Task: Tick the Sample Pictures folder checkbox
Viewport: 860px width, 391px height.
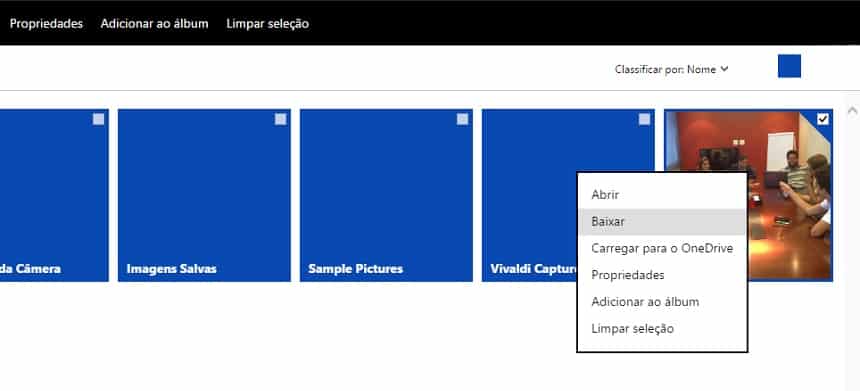Action: point(462,119)
